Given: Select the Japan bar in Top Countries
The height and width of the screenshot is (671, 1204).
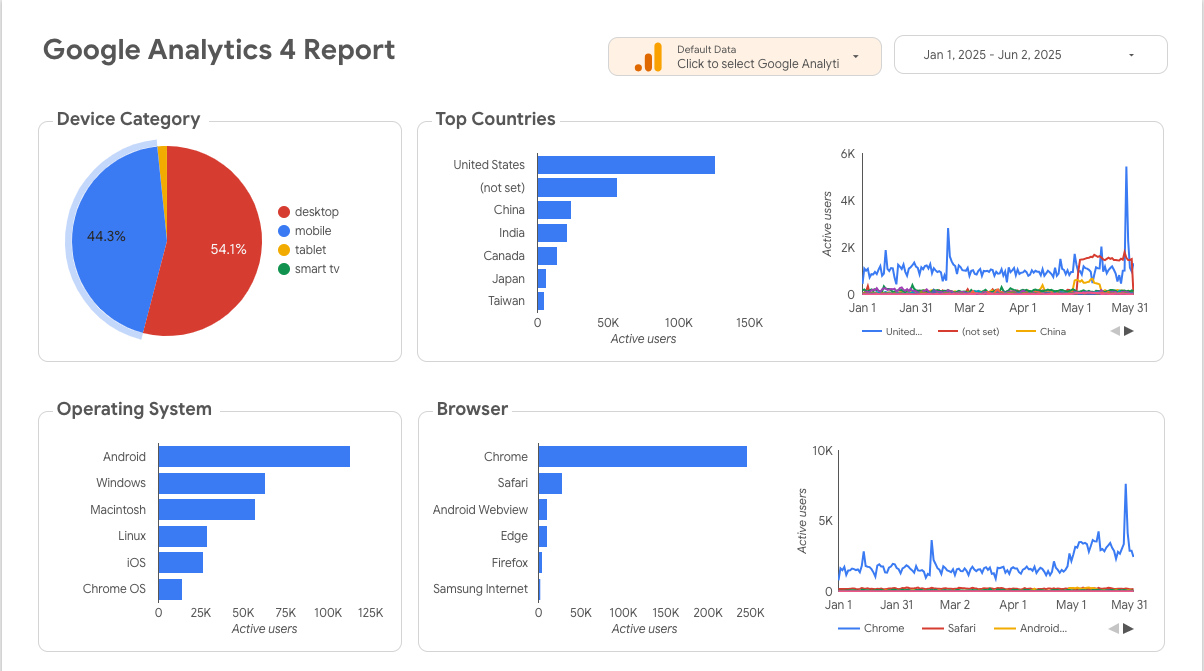Looking at the screenshot, I should (542, 279).
